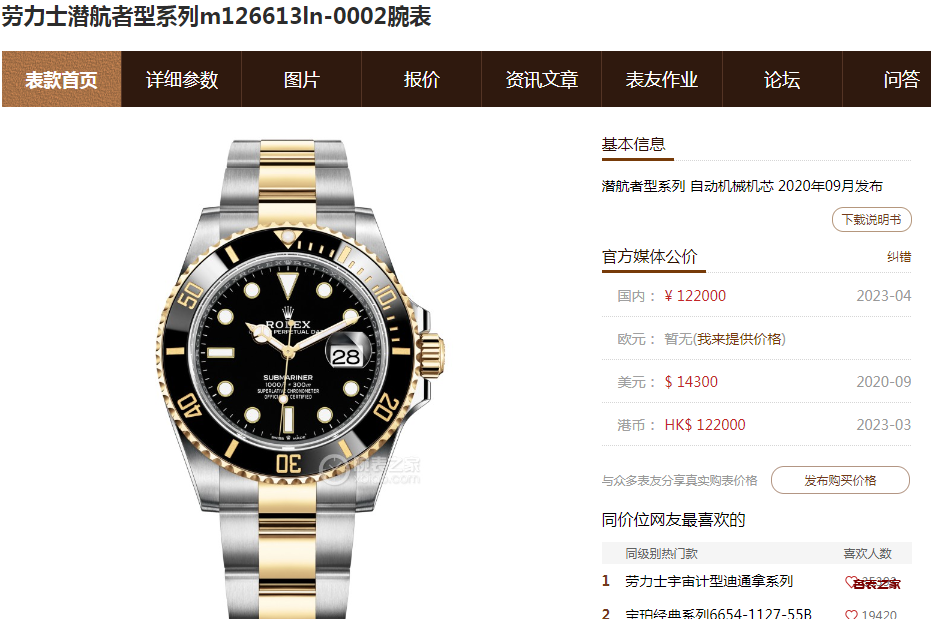931x619 pixels.
Task: Click the domestic price ¥ 122000
Action: click(x=695, y=296)
